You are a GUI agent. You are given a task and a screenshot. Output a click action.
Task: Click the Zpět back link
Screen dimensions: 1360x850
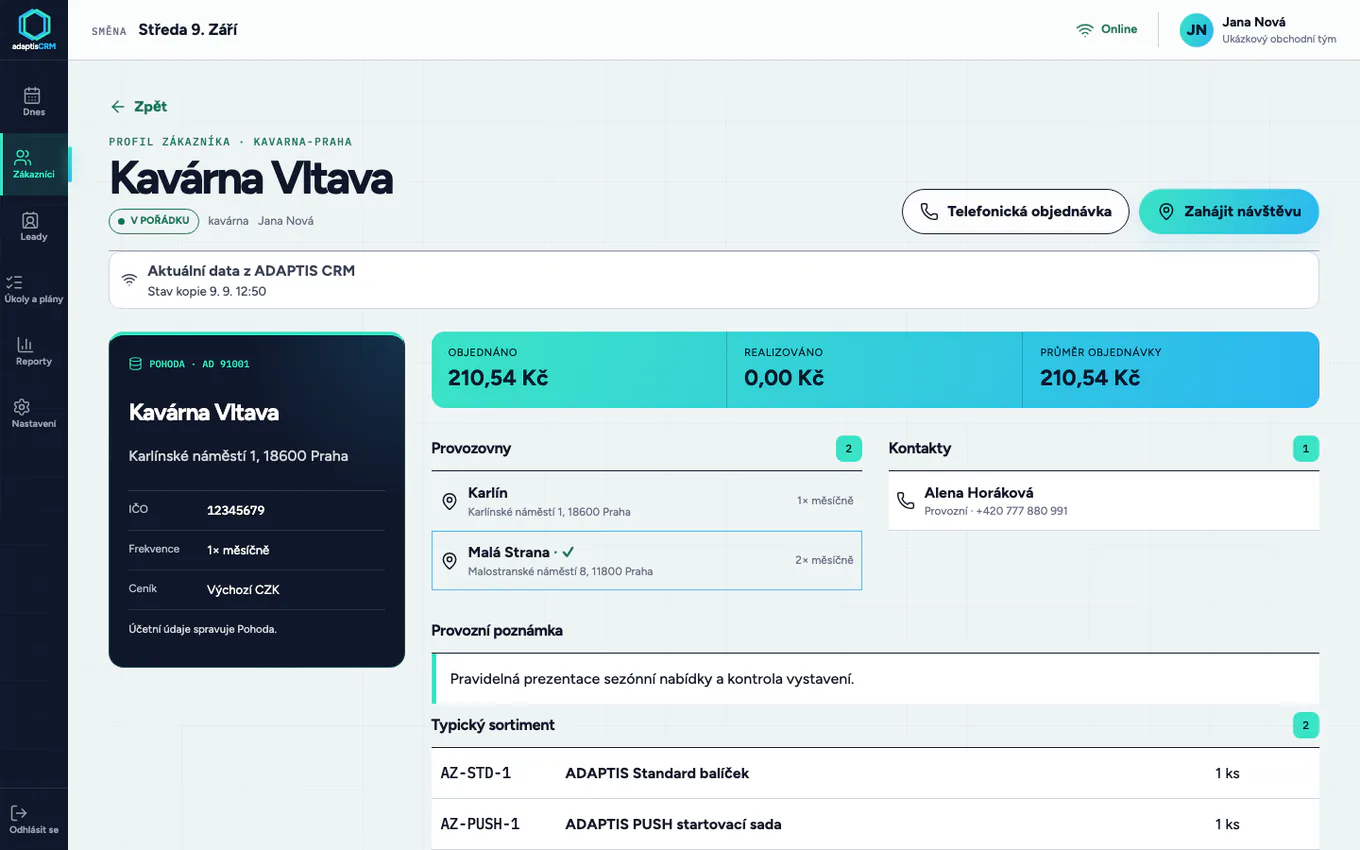click(x=139, y=107)
